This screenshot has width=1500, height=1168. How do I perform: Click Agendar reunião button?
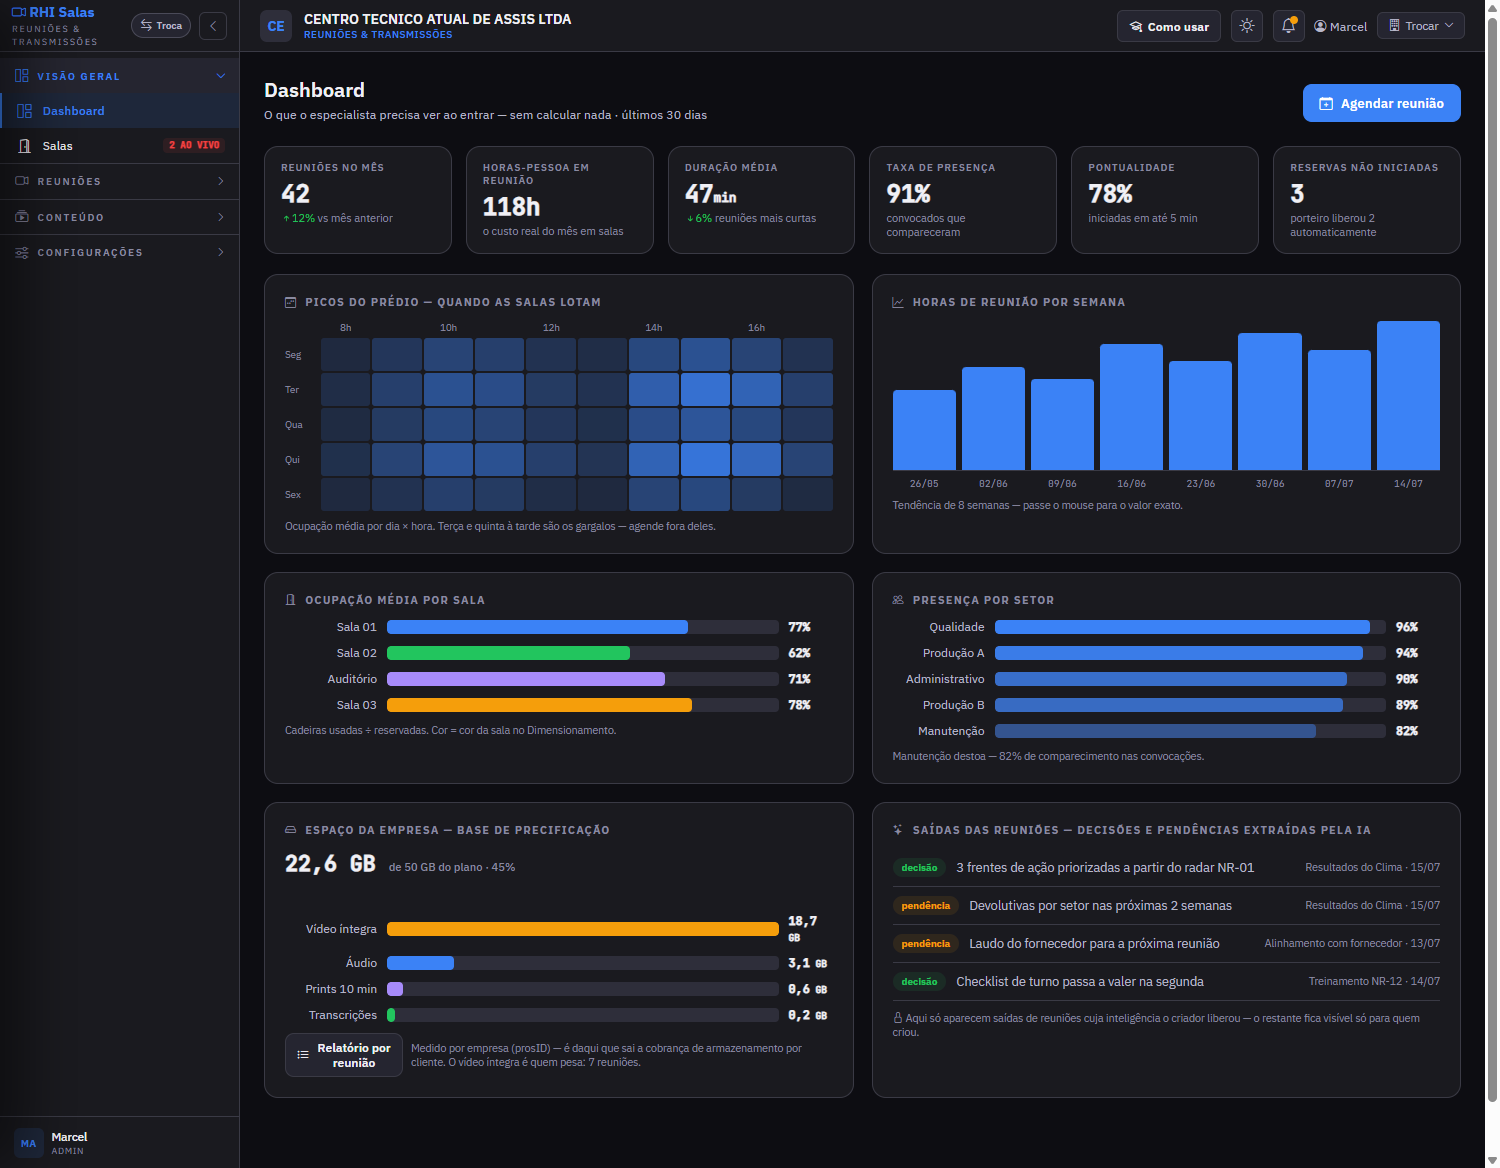tap(1382, 103)
